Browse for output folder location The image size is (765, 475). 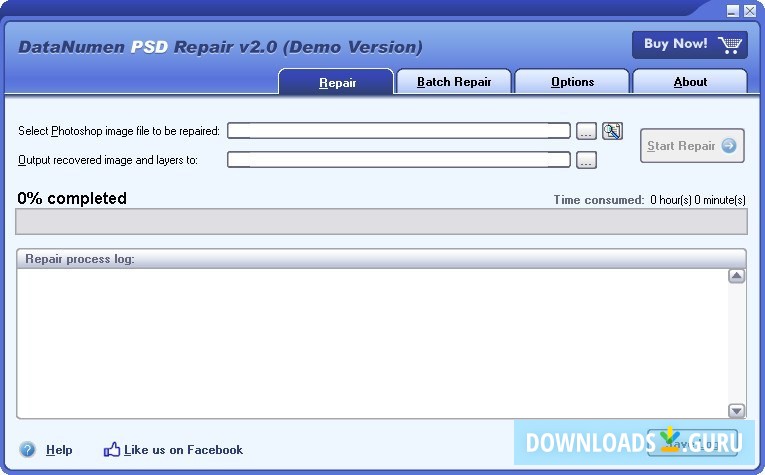tap(586, 160)
